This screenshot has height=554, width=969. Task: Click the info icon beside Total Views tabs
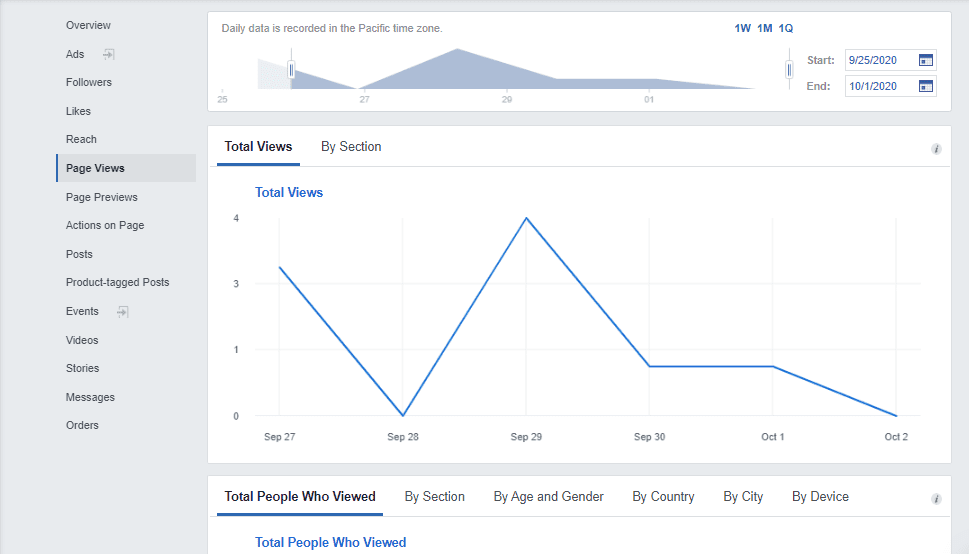936,149
